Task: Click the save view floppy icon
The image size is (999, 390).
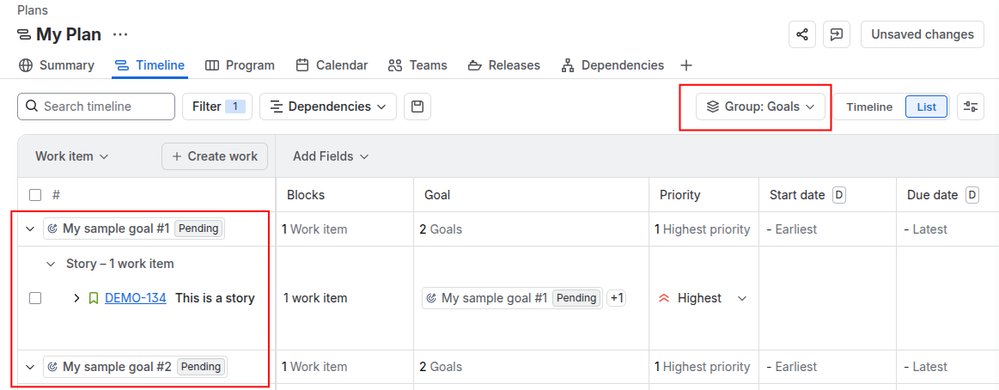Action: 417,106
